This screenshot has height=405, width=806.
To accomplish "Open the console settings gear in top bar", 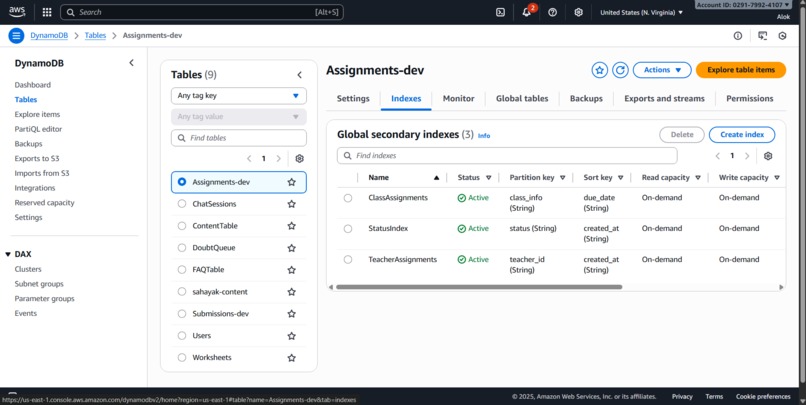I will pyautogui.click(x=578, y=12).
